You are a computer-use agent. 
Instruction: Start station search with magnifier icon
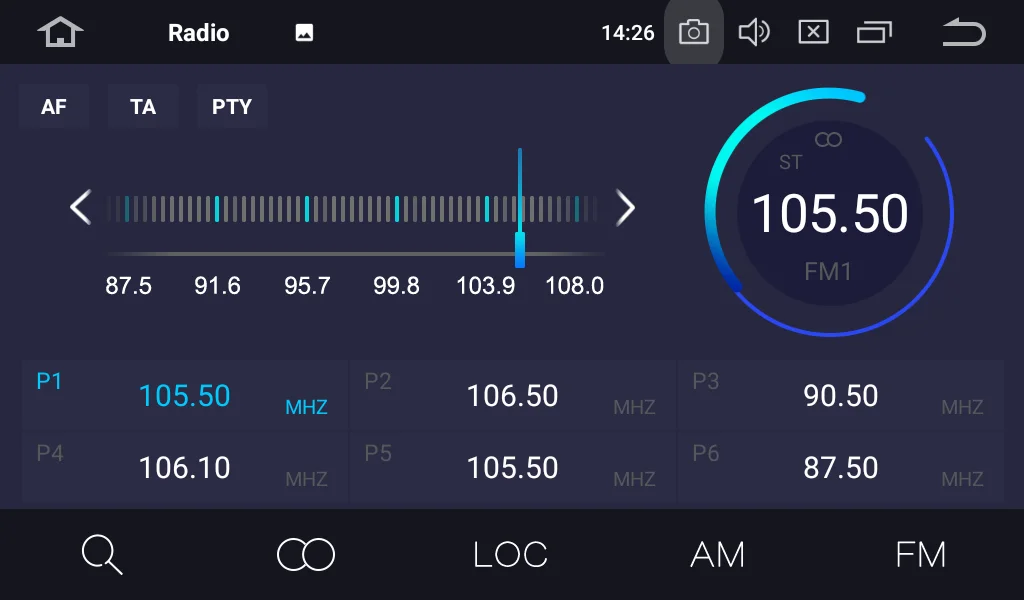(x=102, y=554)
